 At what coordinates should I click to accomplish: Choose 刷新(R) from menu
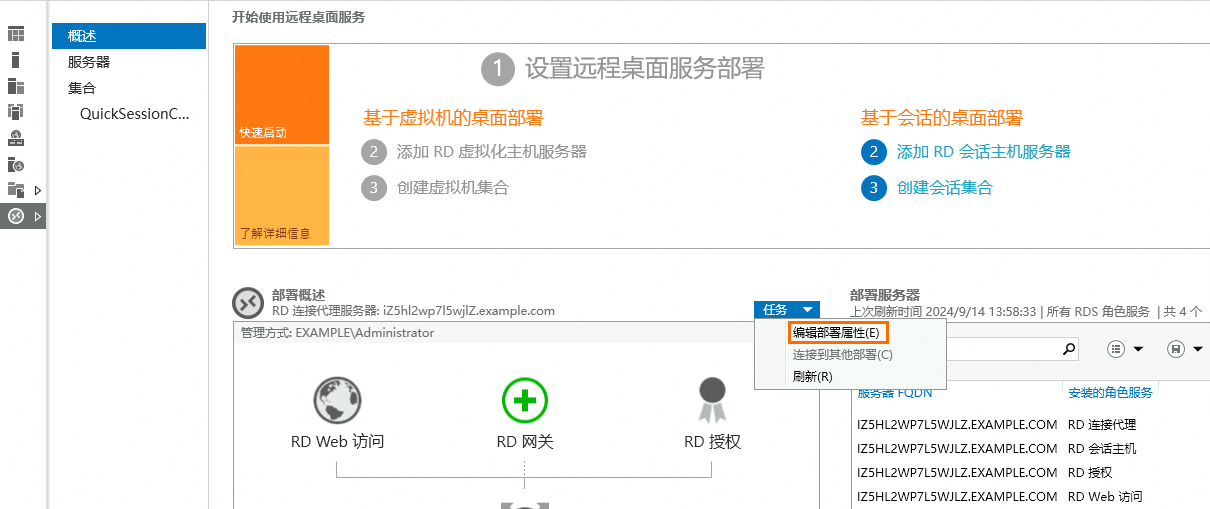[x=812, y=376]
